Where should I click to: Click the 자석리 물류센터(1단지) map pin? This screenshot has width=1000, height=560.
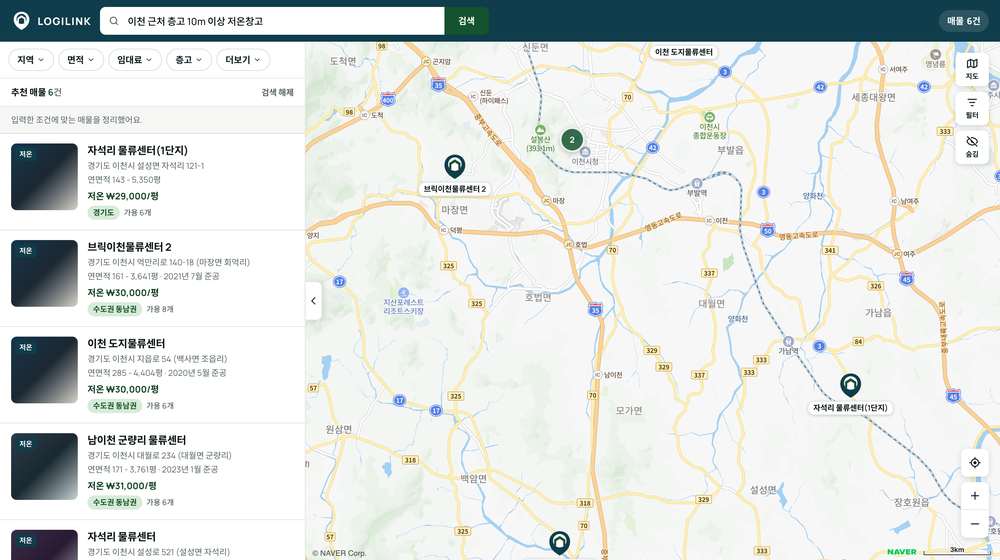tap(850, 385)
